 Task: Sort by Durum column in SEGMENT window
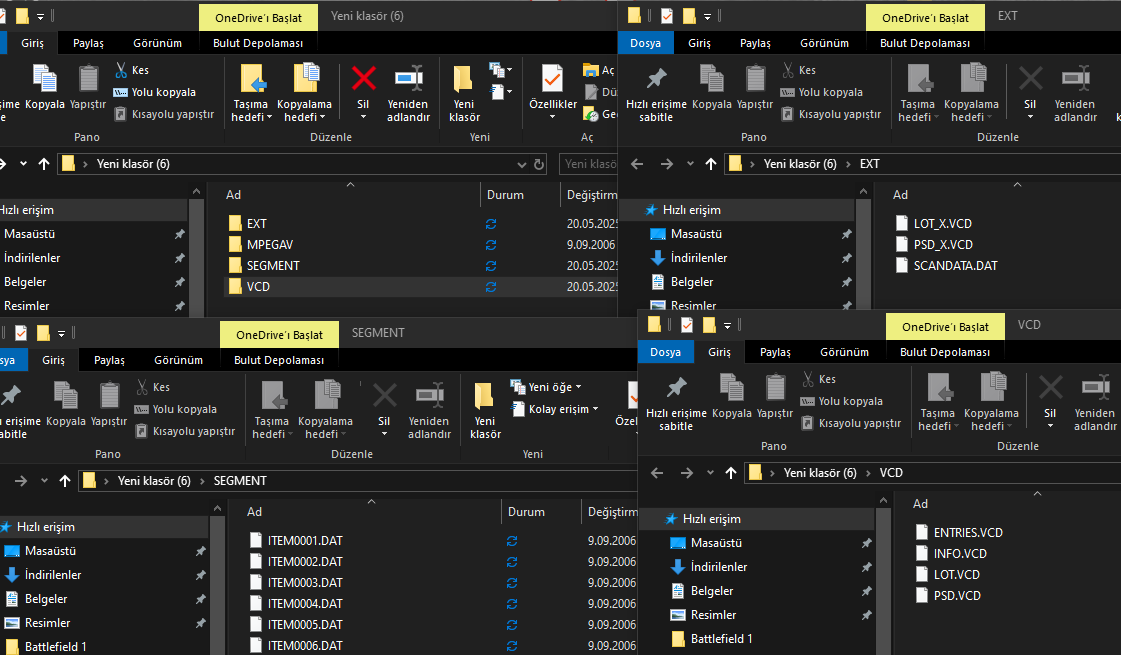pos(526,512)
